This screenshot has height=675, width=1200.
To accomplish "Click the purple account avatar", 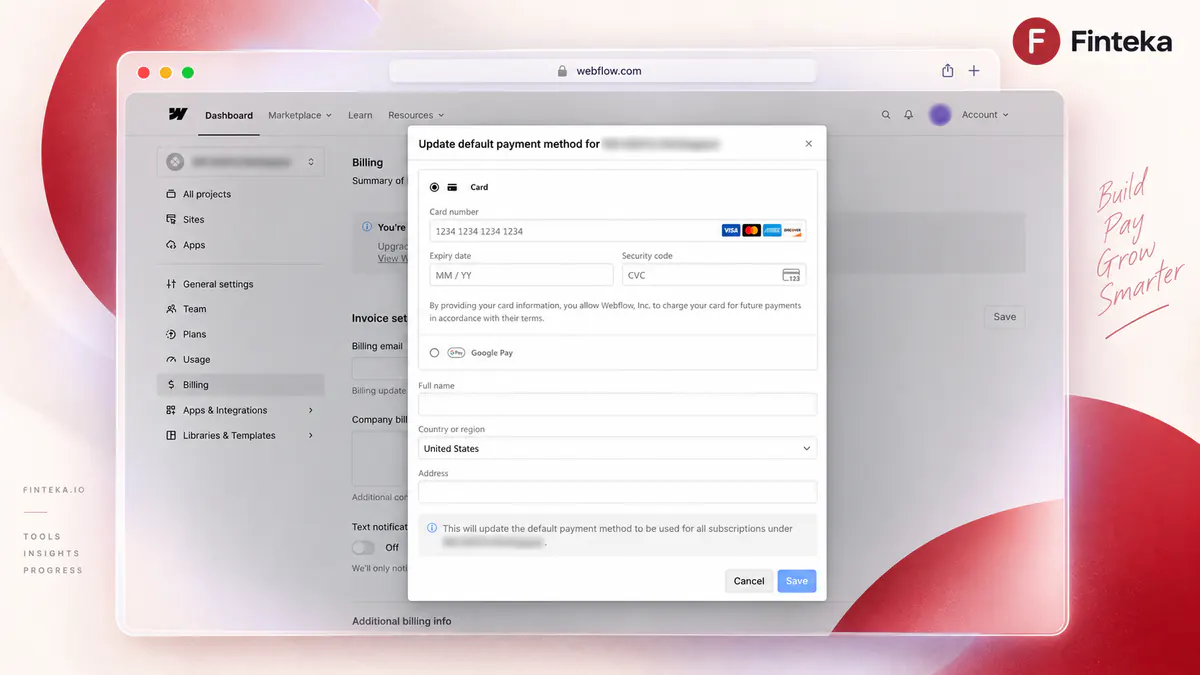I will [940, 115].
